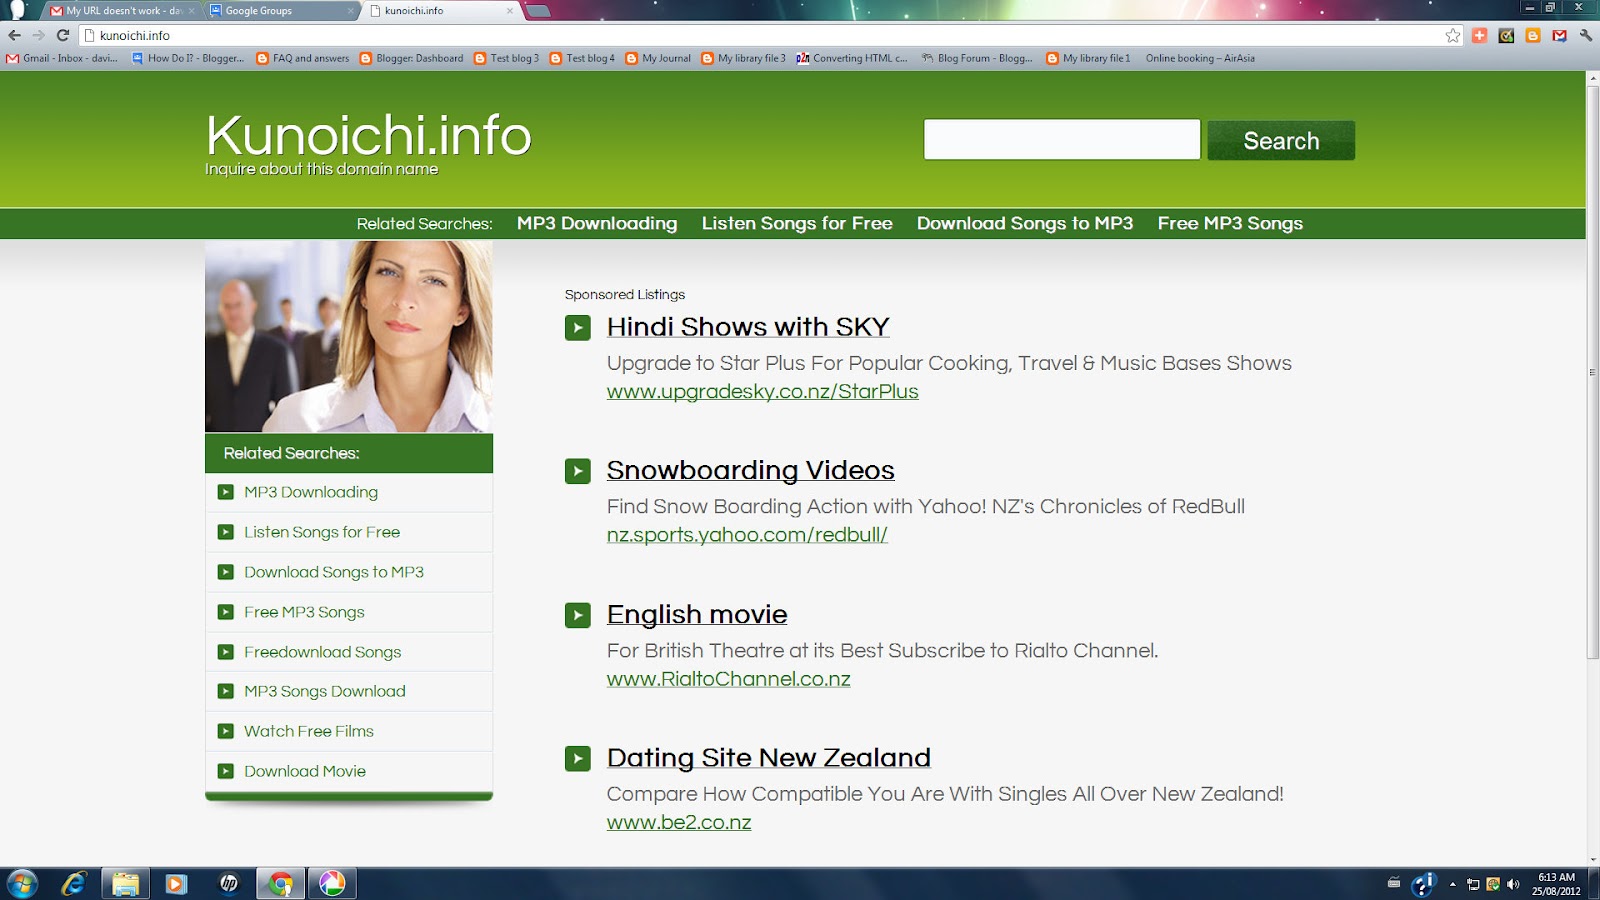Focus the site search text box
The image size is (1600, 900).
click(x=1062, y=140)
